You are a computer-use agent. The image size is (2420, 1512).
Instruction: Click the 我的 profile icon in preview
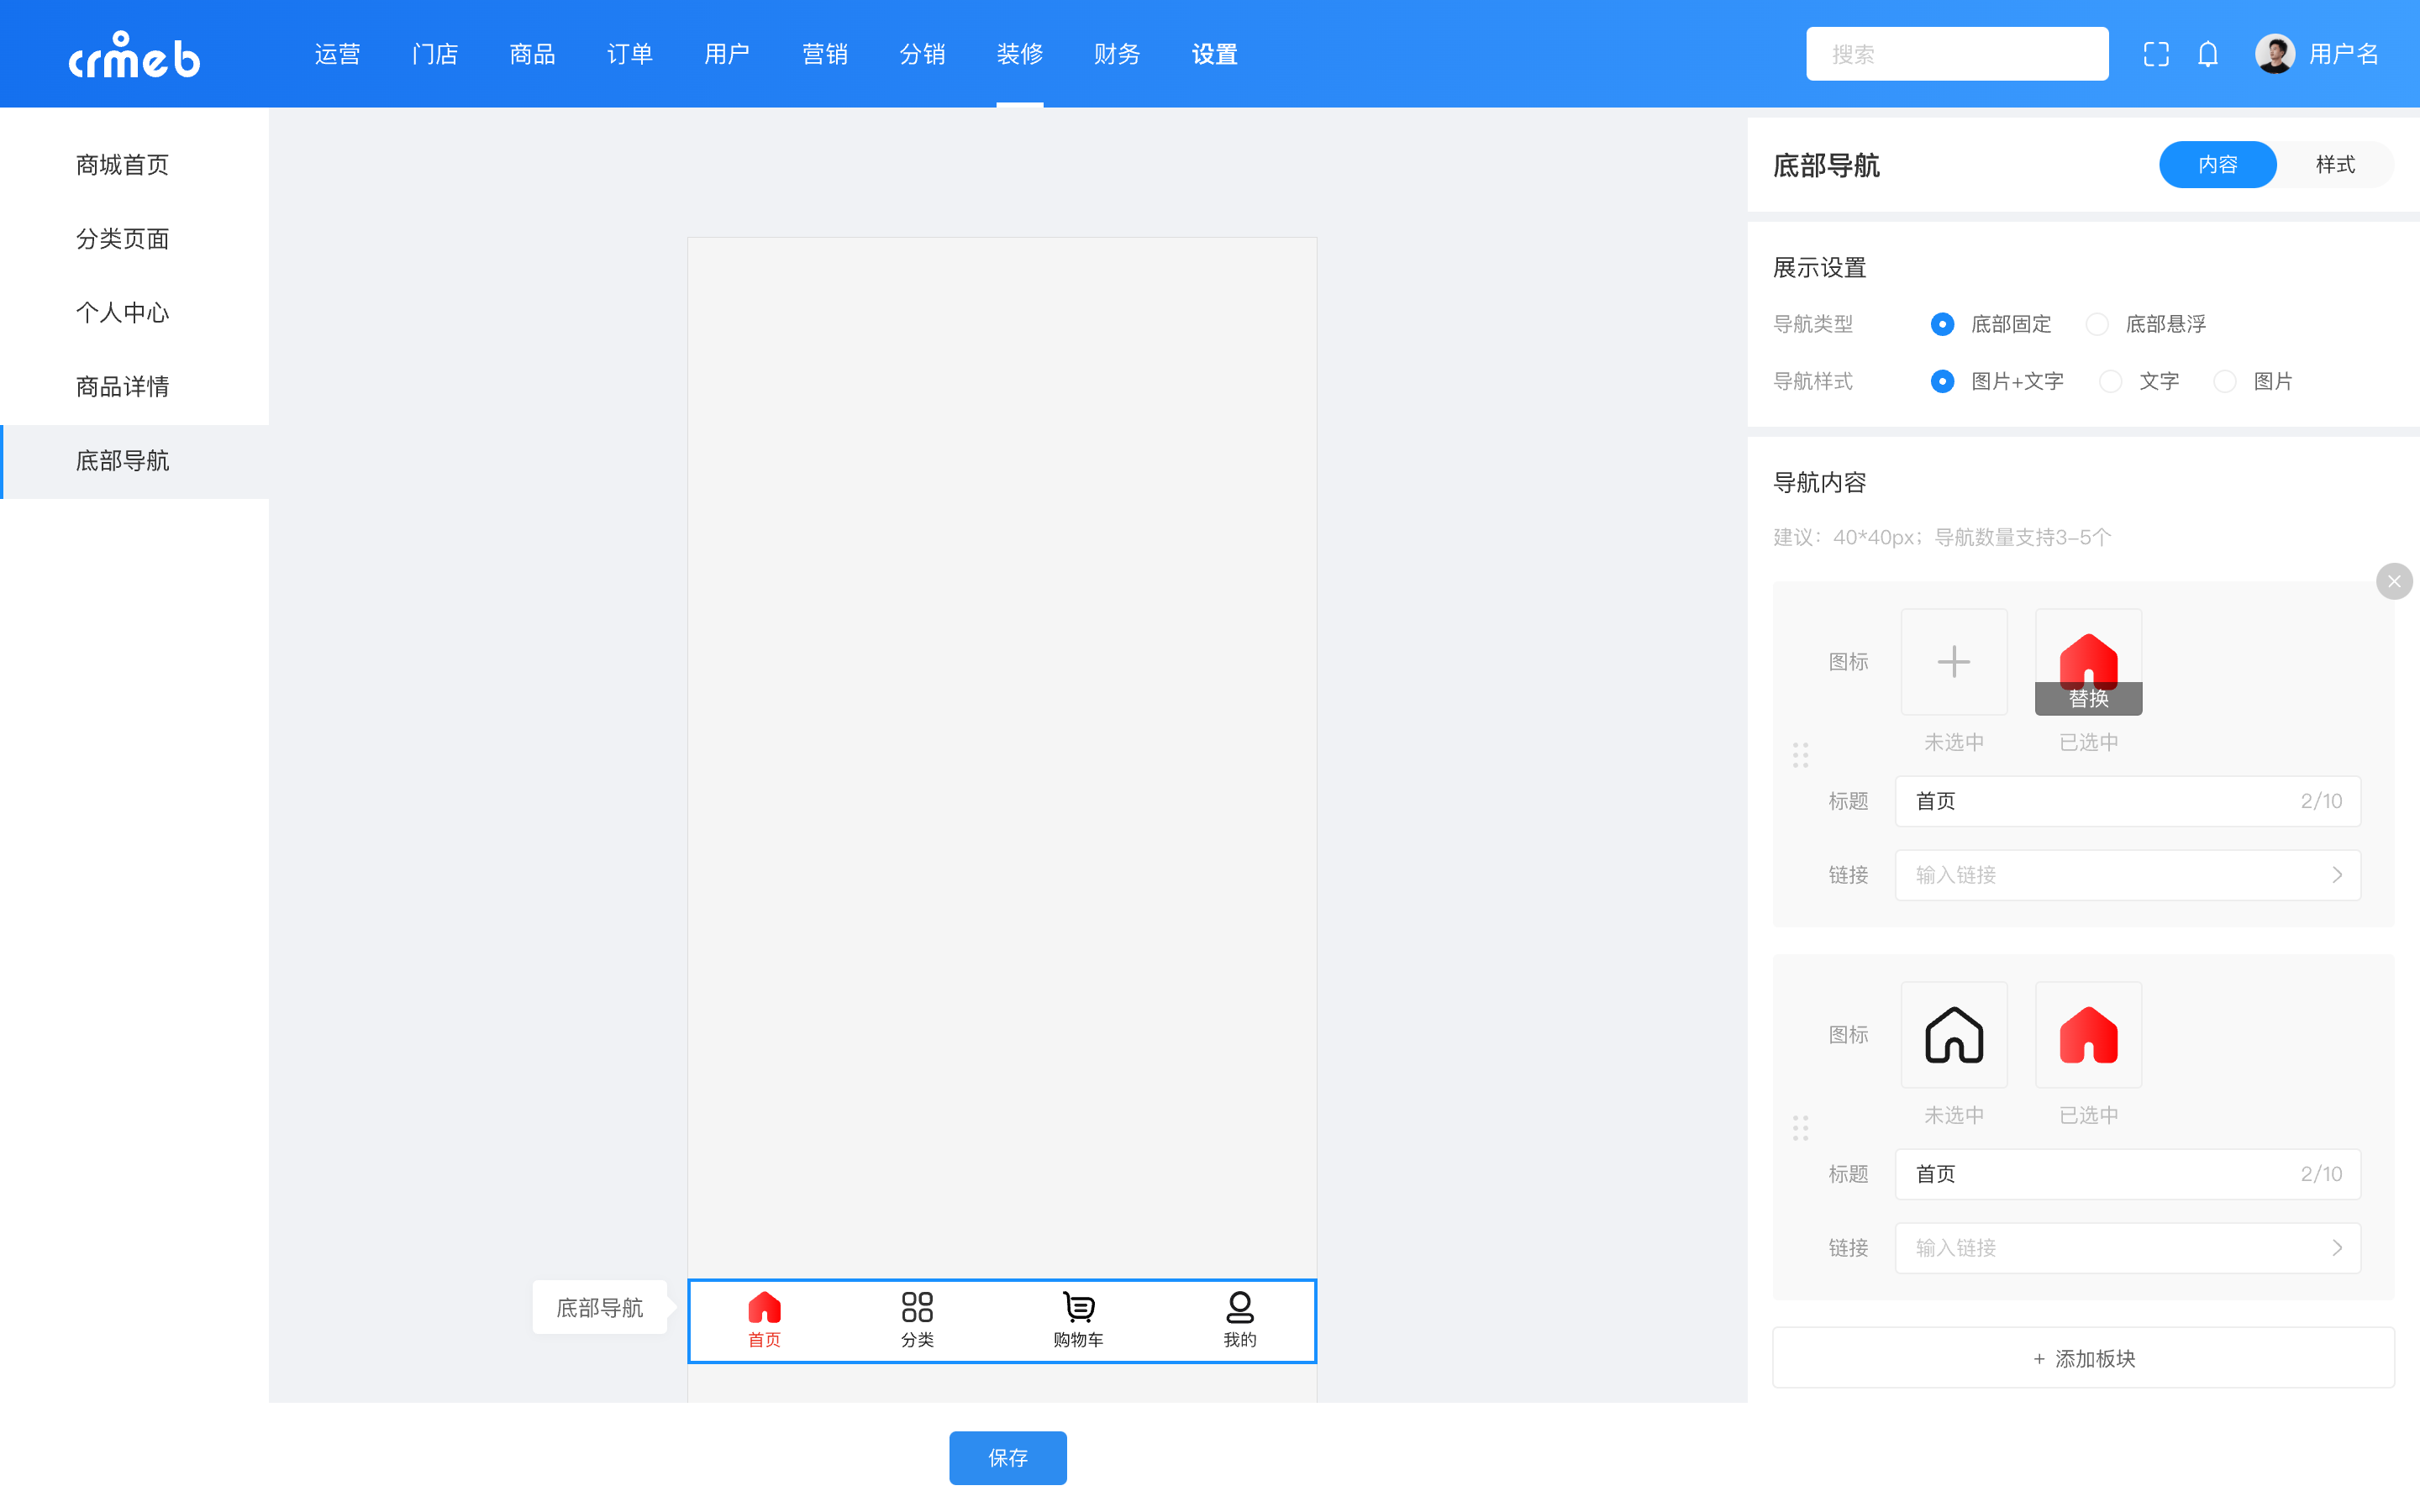pos(1239,1307)
